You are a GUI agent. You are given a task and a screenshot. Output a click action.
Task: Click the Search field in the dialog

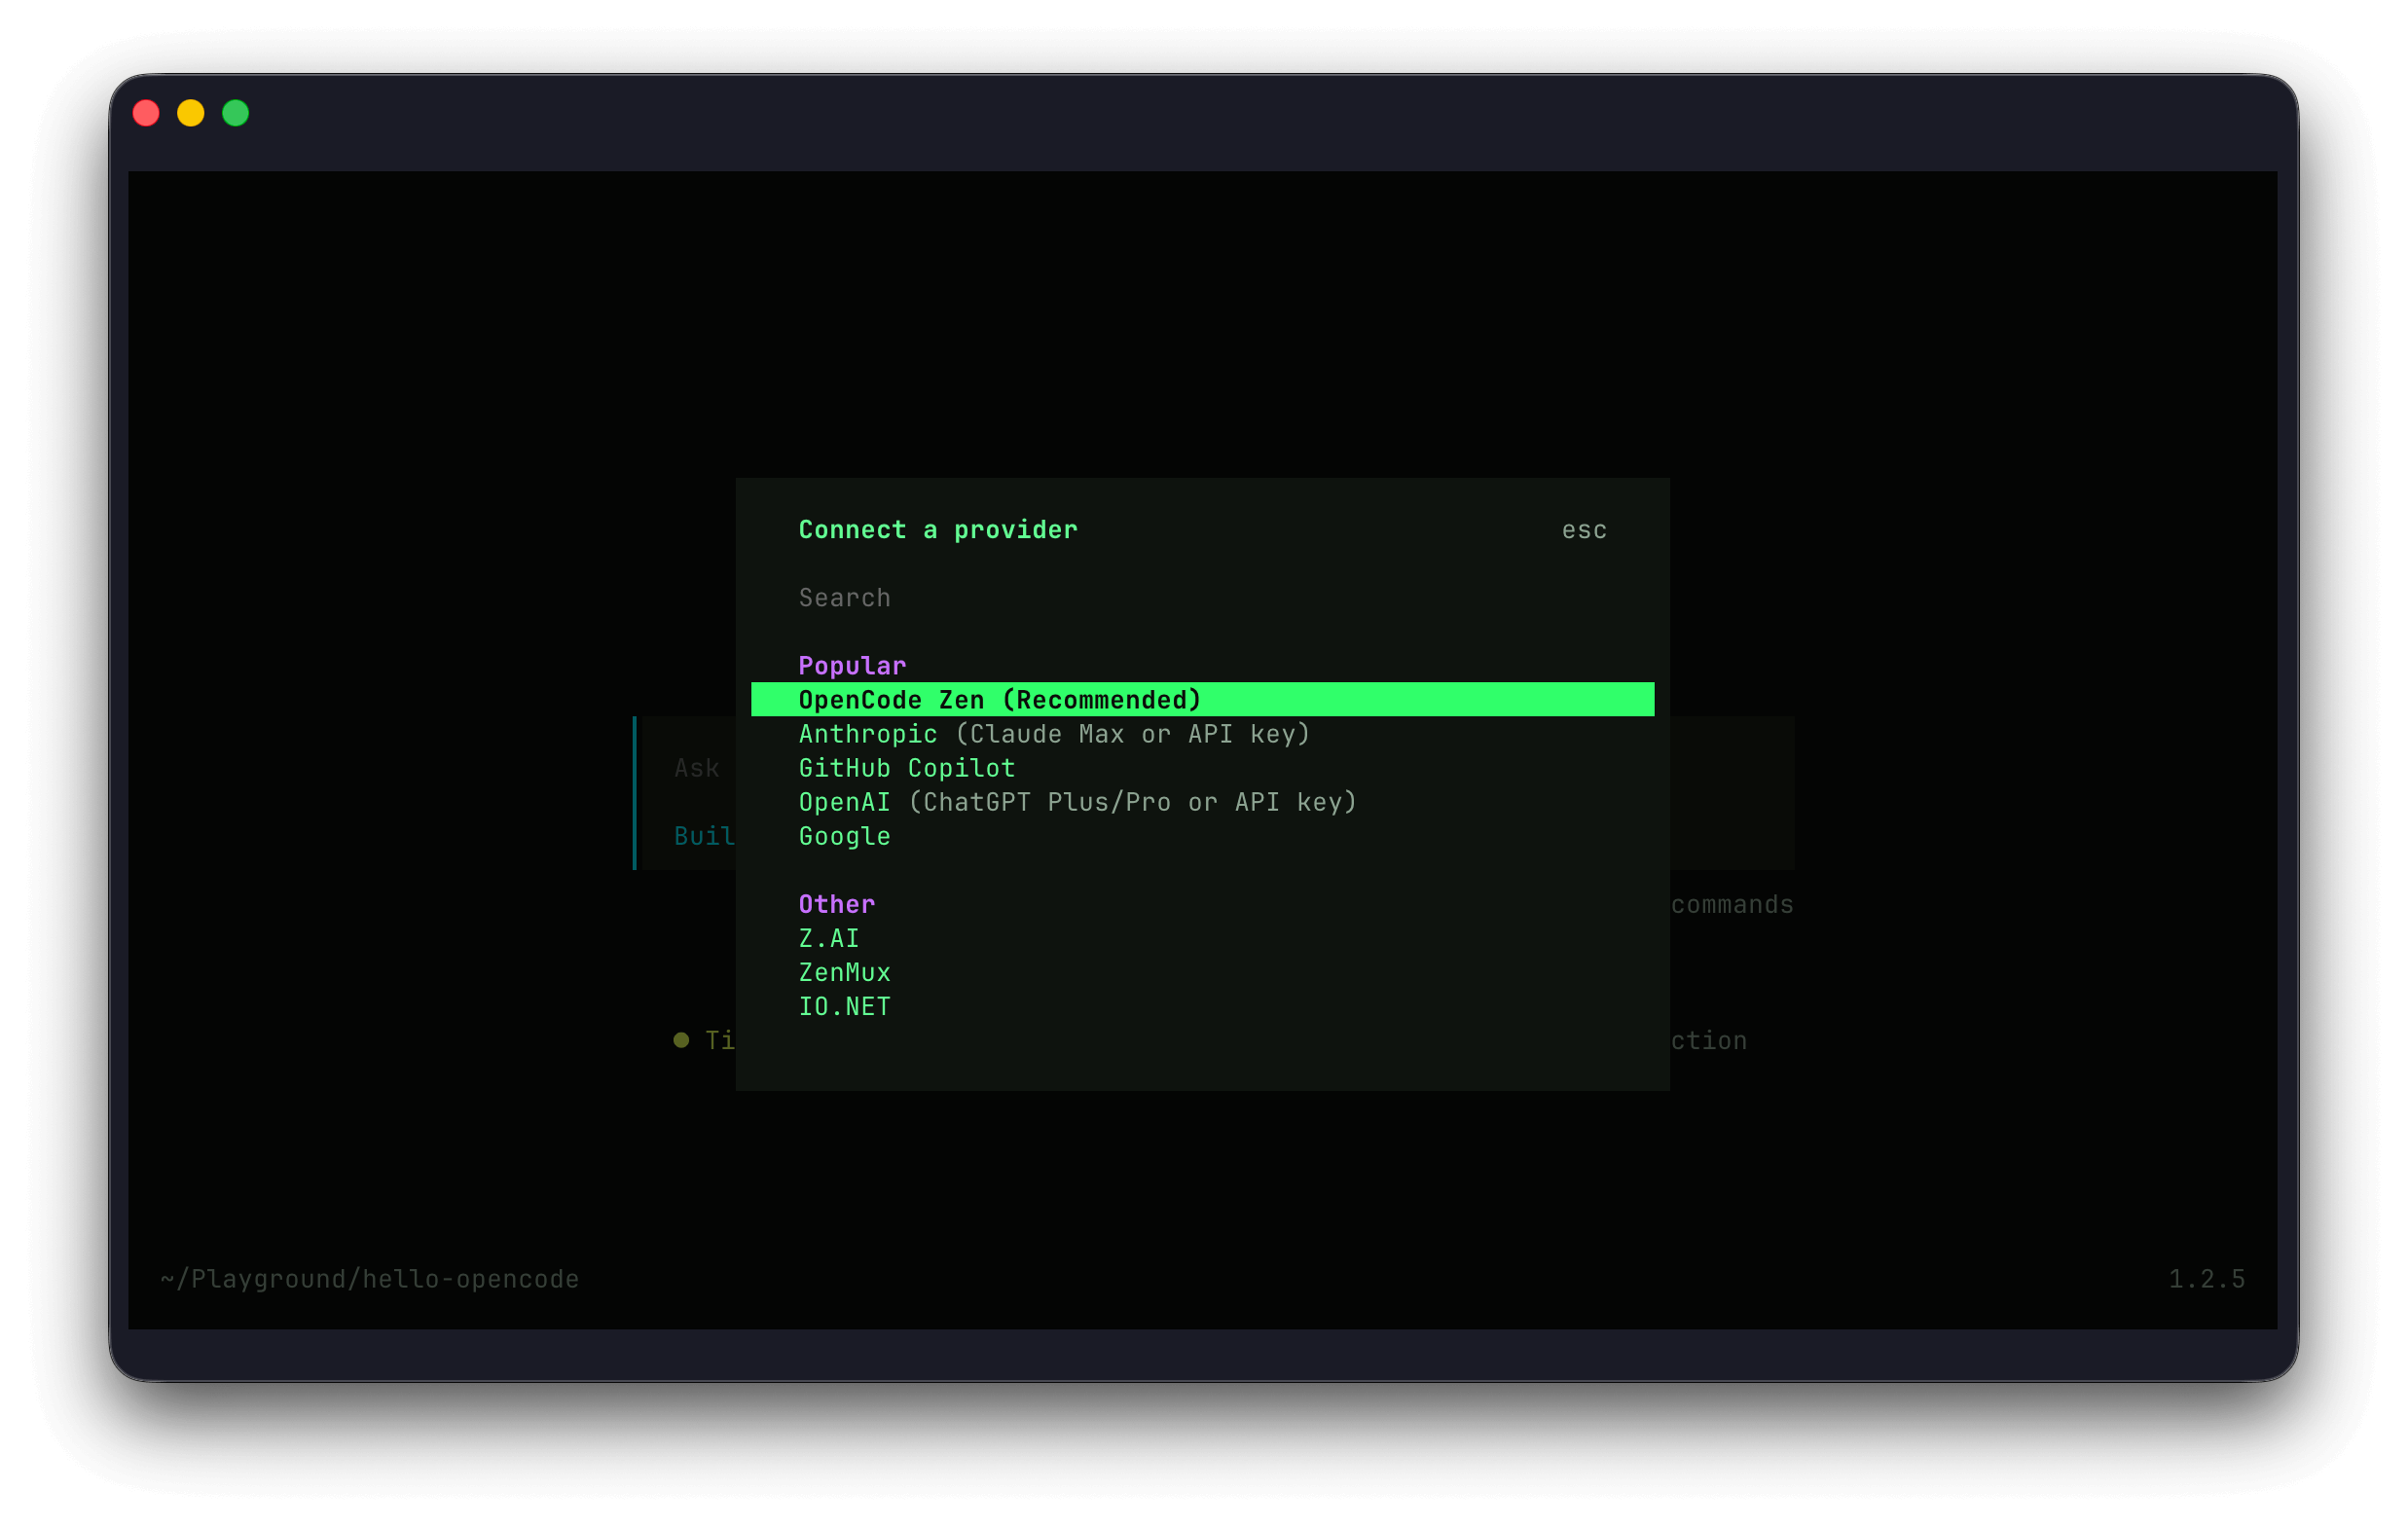click(845, 597)
